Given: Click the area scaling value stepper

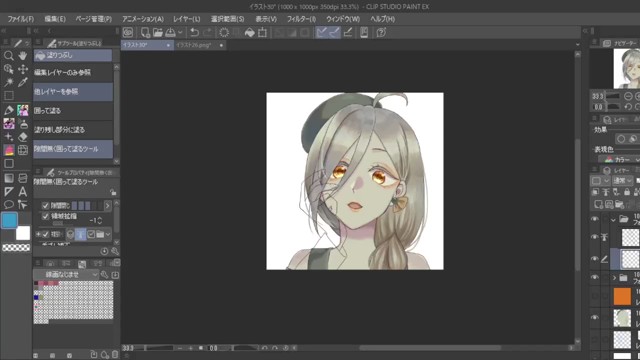Looking at the screenshot, I should pyautogui.click(x=100, y=220).
